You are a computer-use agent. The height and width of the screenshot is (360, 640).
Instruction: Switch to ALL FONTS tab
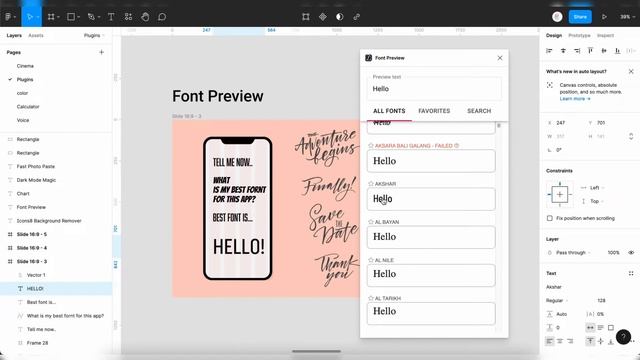pos(389,111)
